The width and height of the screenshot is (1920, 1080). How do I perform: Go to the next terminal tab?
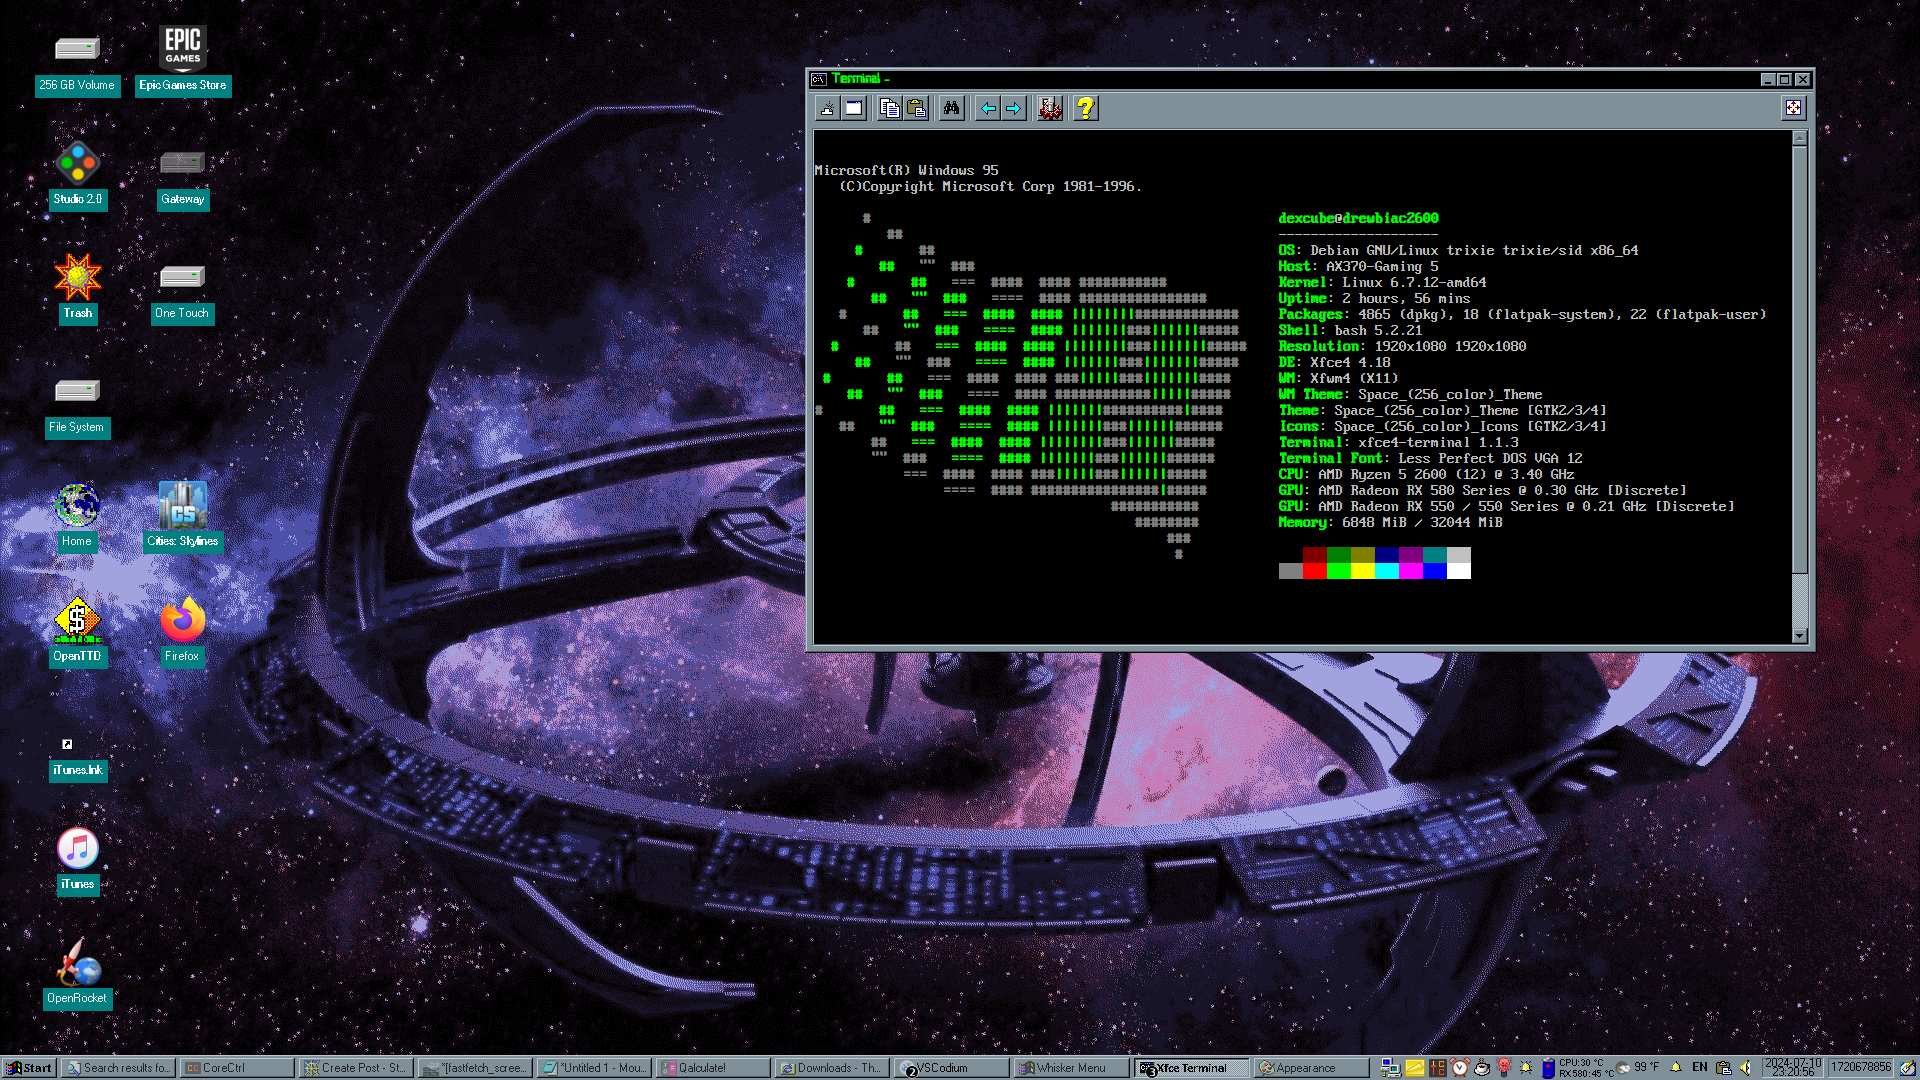pos(1013,108)
